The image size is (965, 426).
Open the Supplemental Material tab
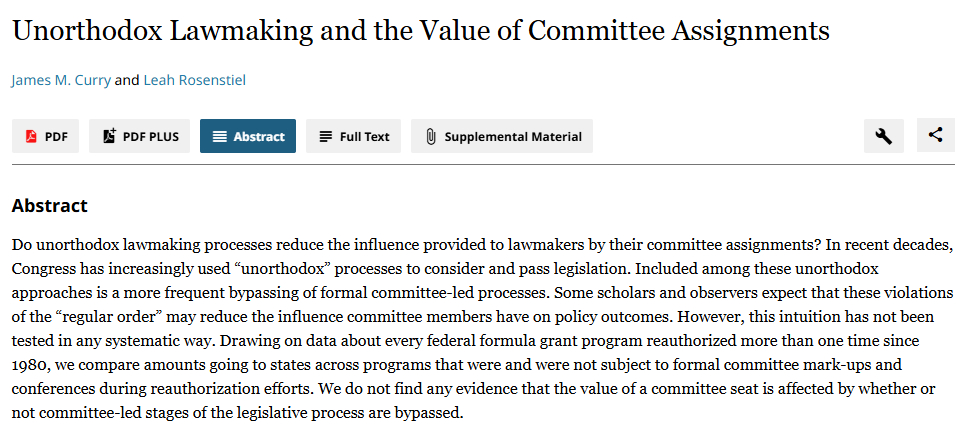[x=512, y=137]
